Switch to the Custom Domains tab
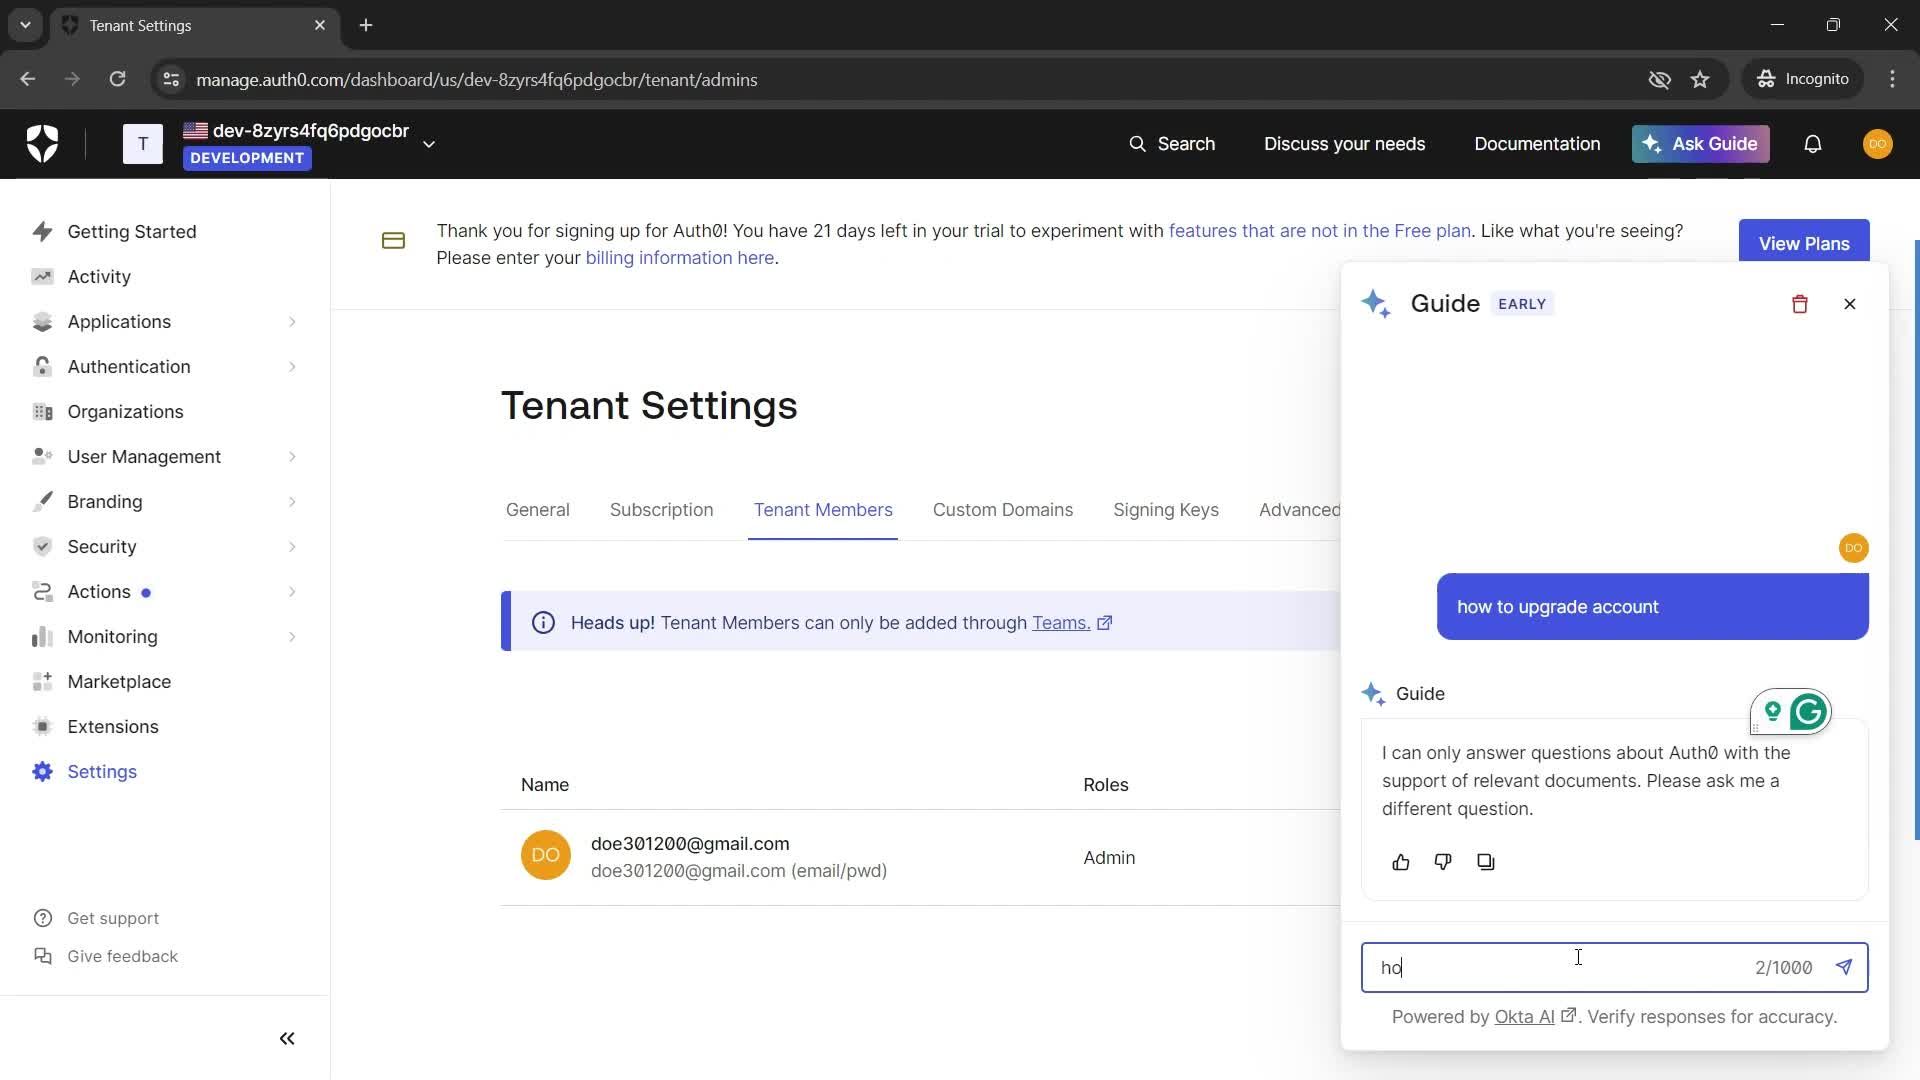The height and width of the screenshot is (1080, 1920). pos(1002,510)
